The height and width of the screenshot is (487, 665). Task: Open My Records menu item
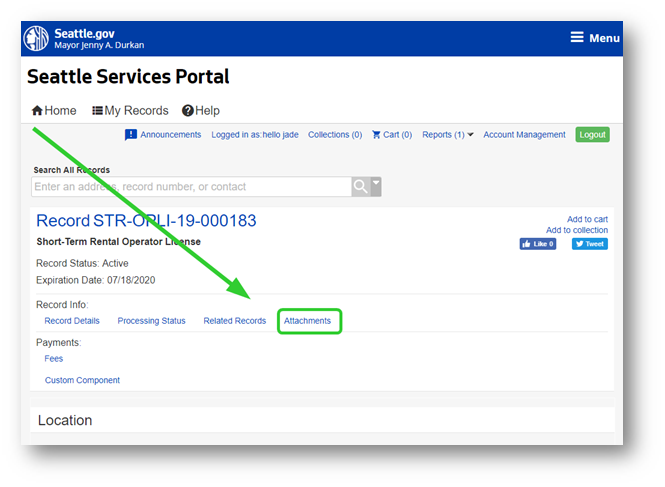click(130, 111)
